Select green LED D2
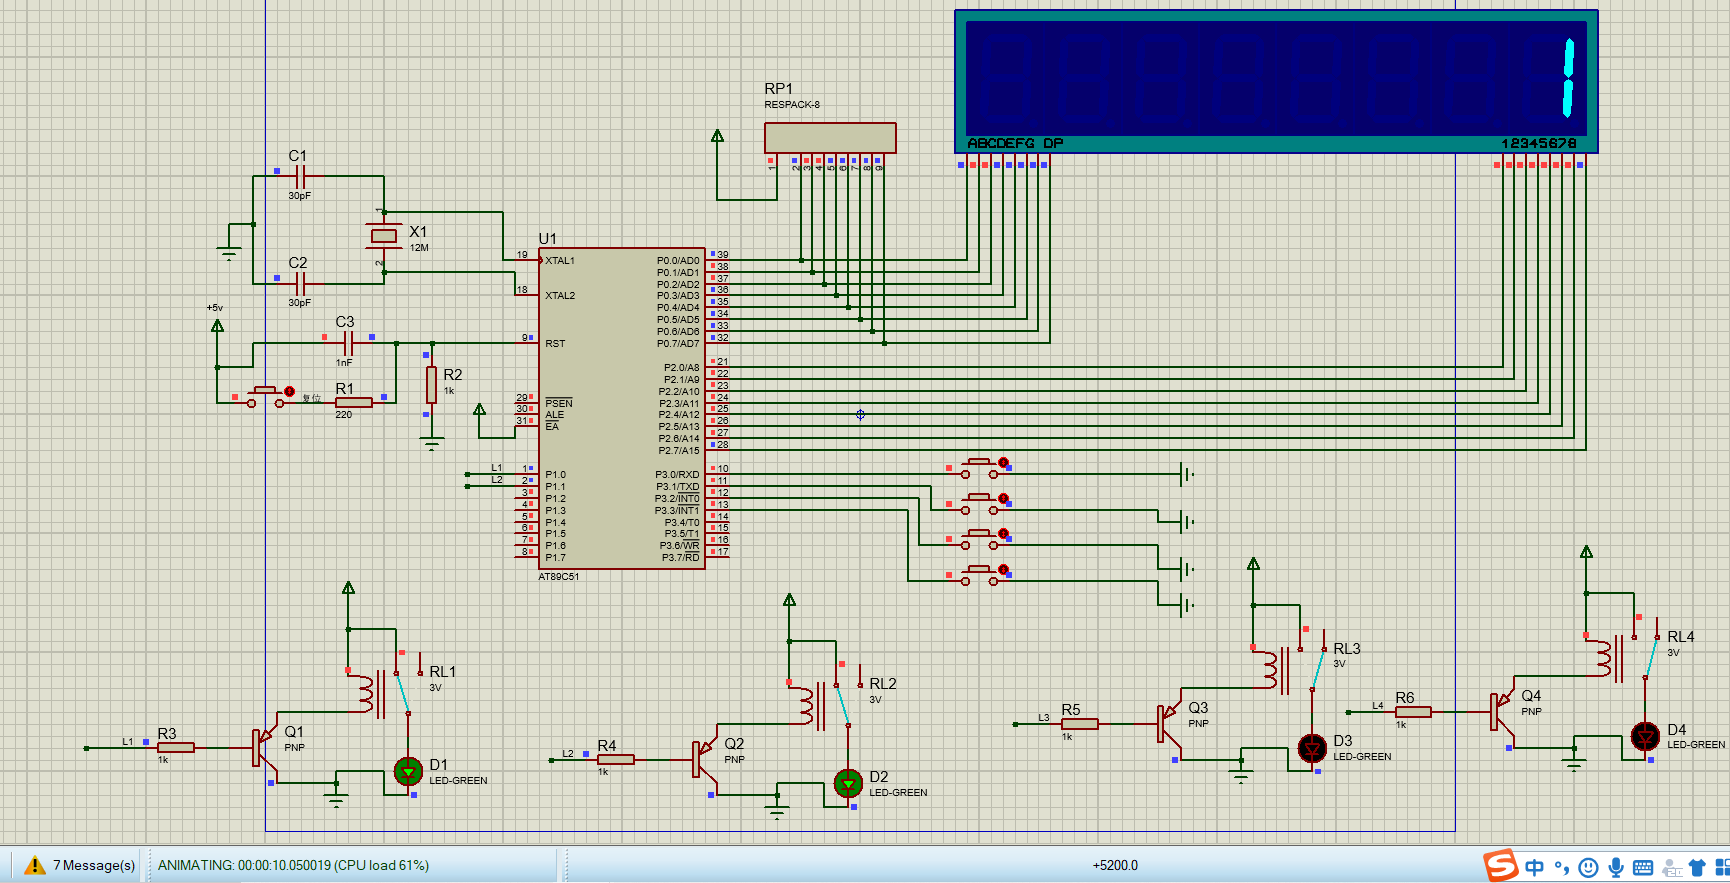 coord(848,783)
